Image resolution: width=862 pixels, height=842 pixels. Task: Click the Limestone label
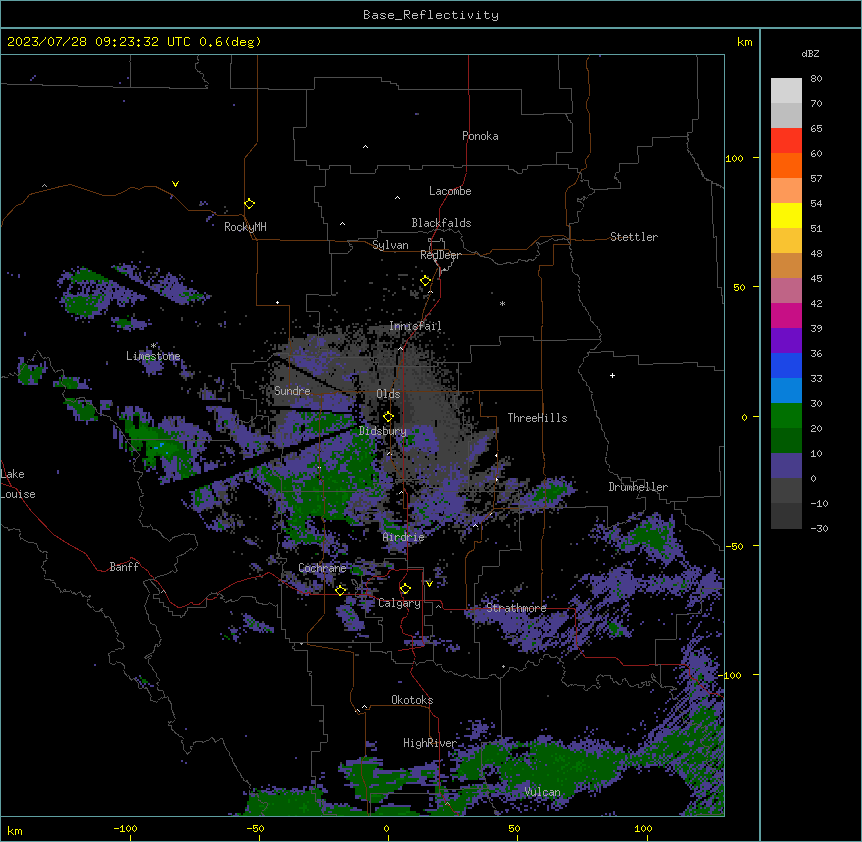tap(153, 356)
